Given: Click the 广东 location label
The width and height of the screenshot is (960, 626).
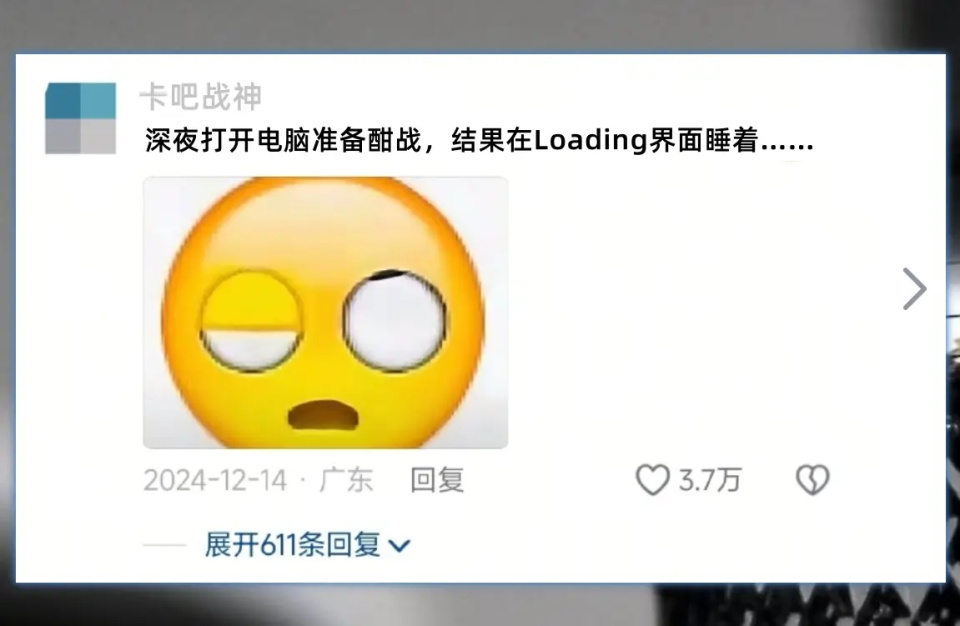Looking at the screenshot, I should [x=346, y=480].
